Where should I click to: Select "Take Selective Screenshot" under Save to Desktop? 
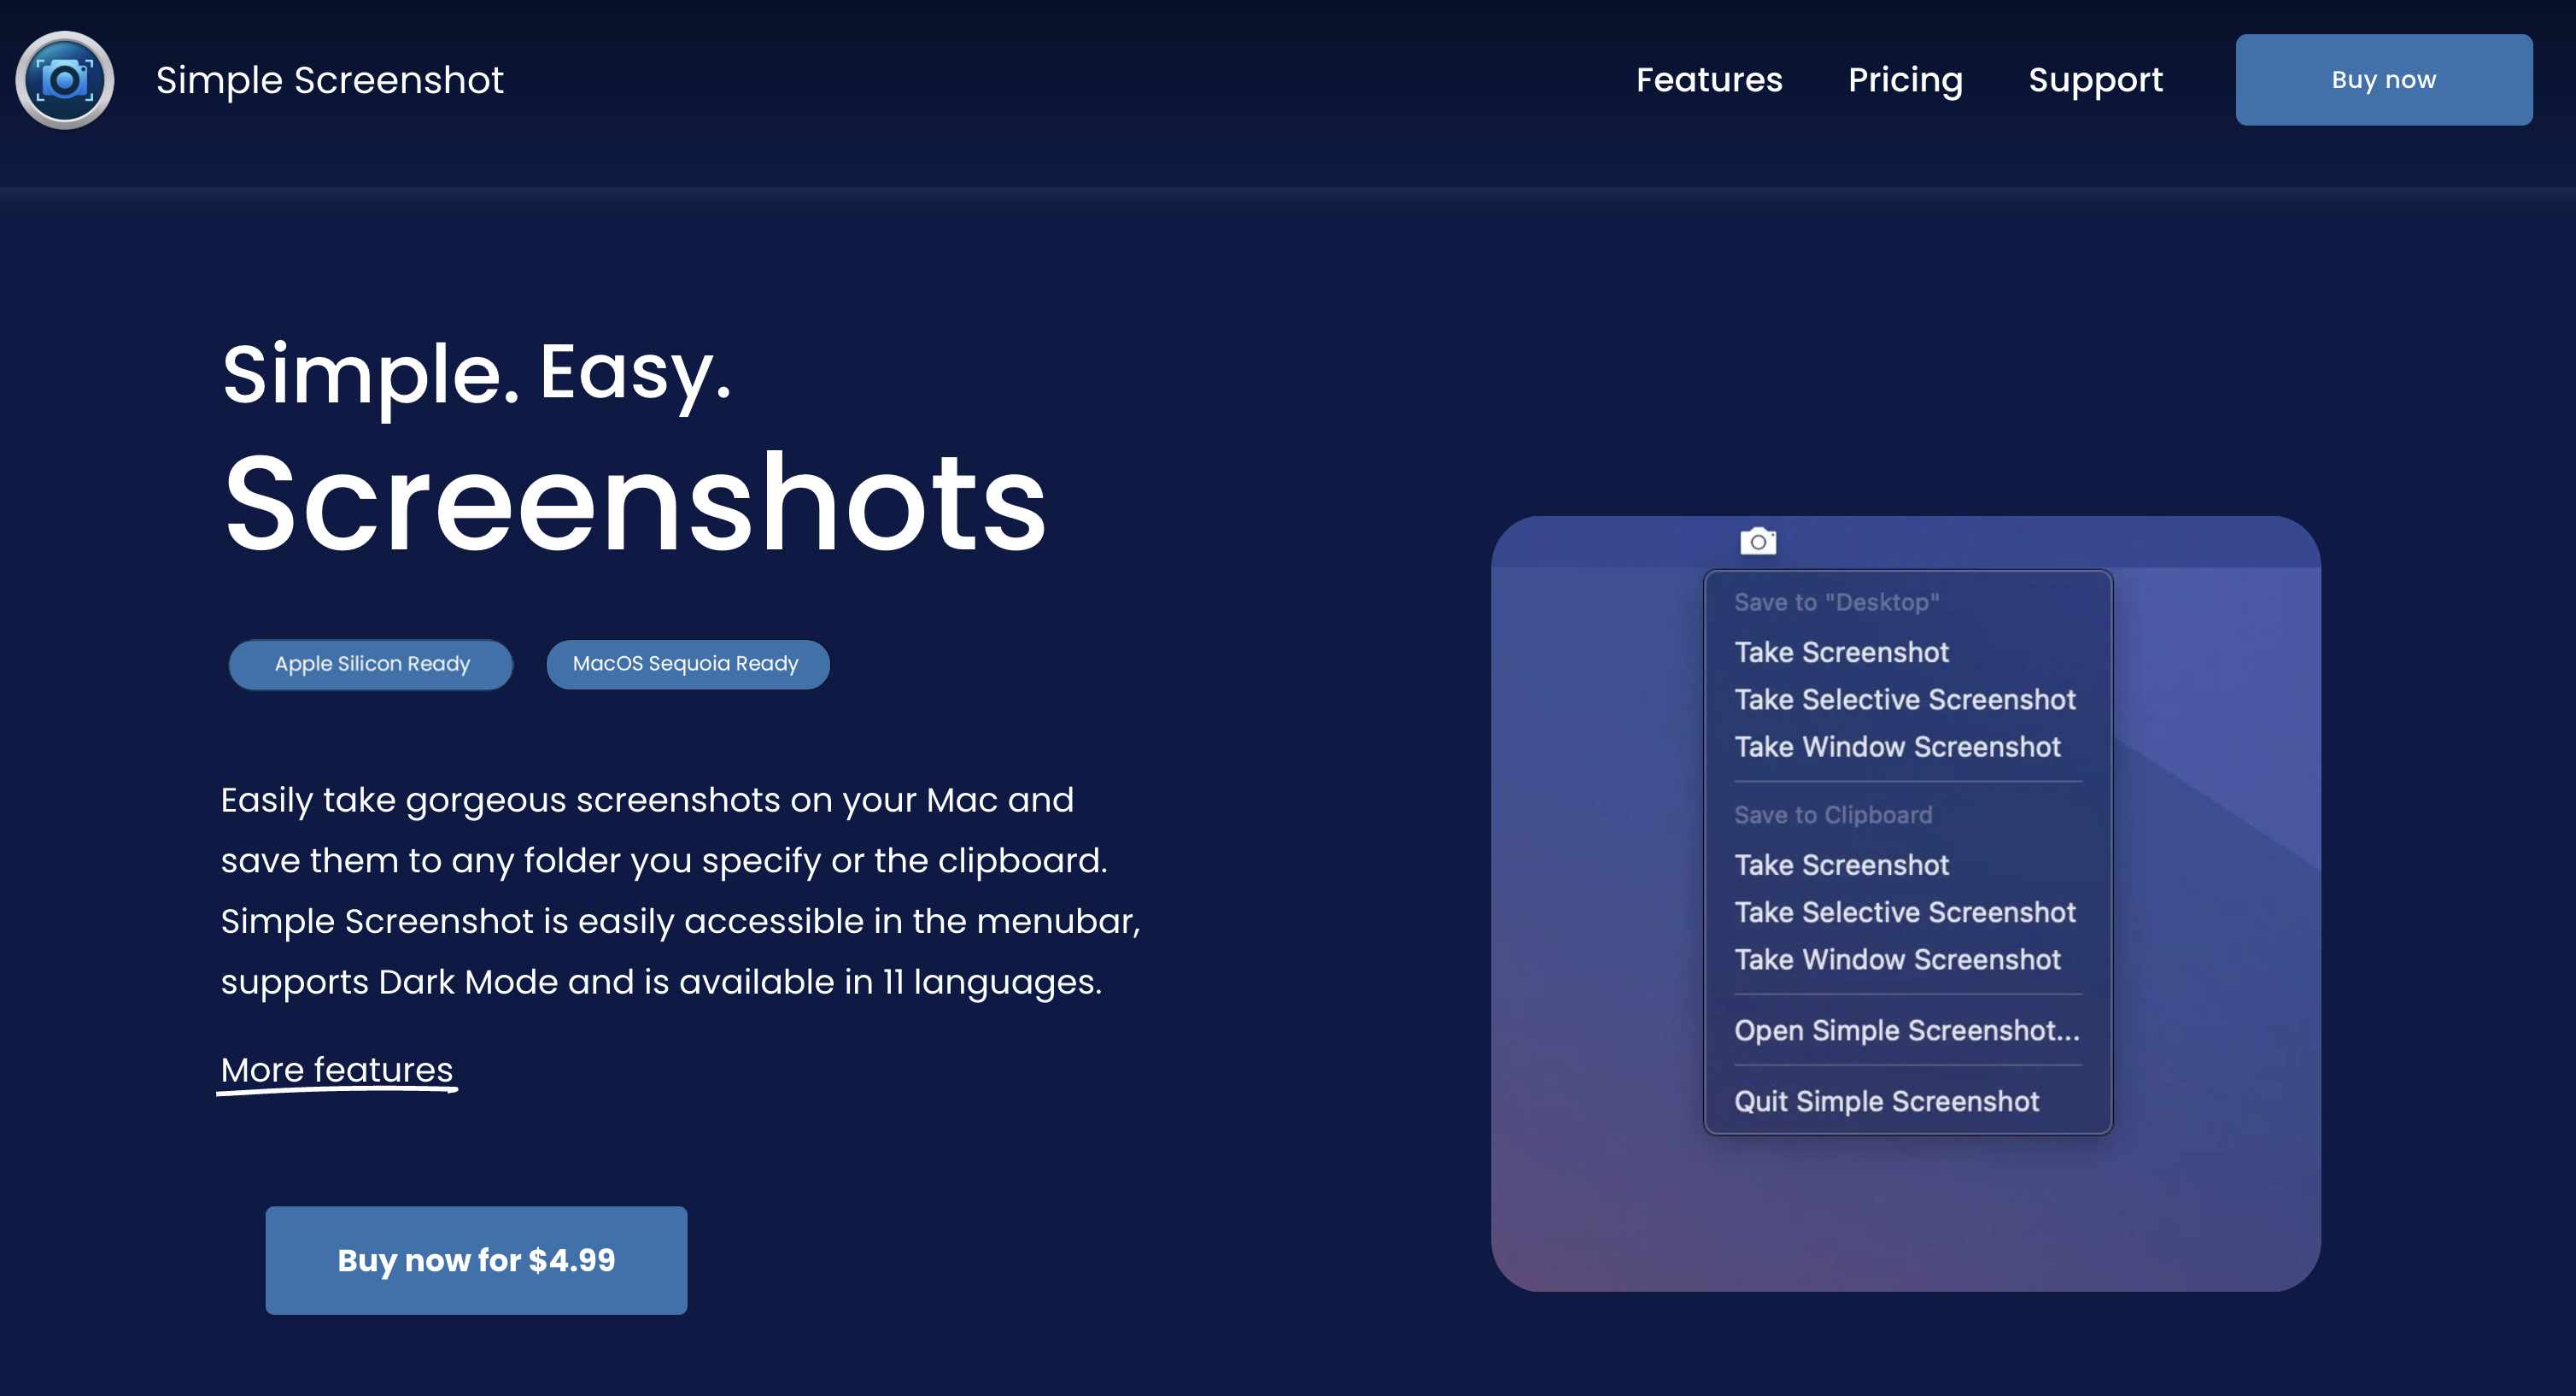(x=1905, y=699)
